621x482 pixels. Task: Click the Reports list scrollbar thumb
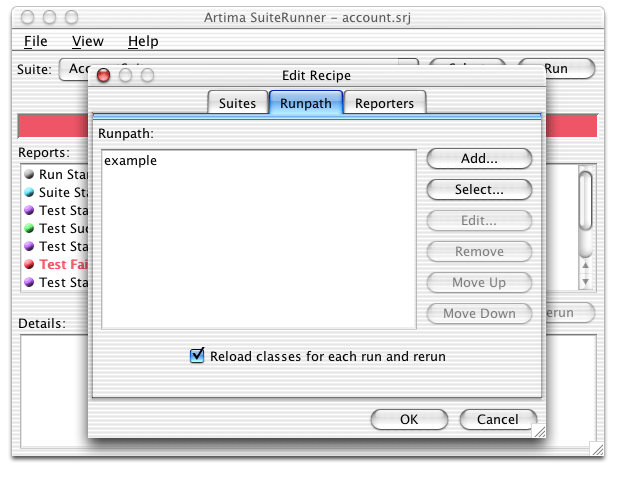tap(585, 200)
